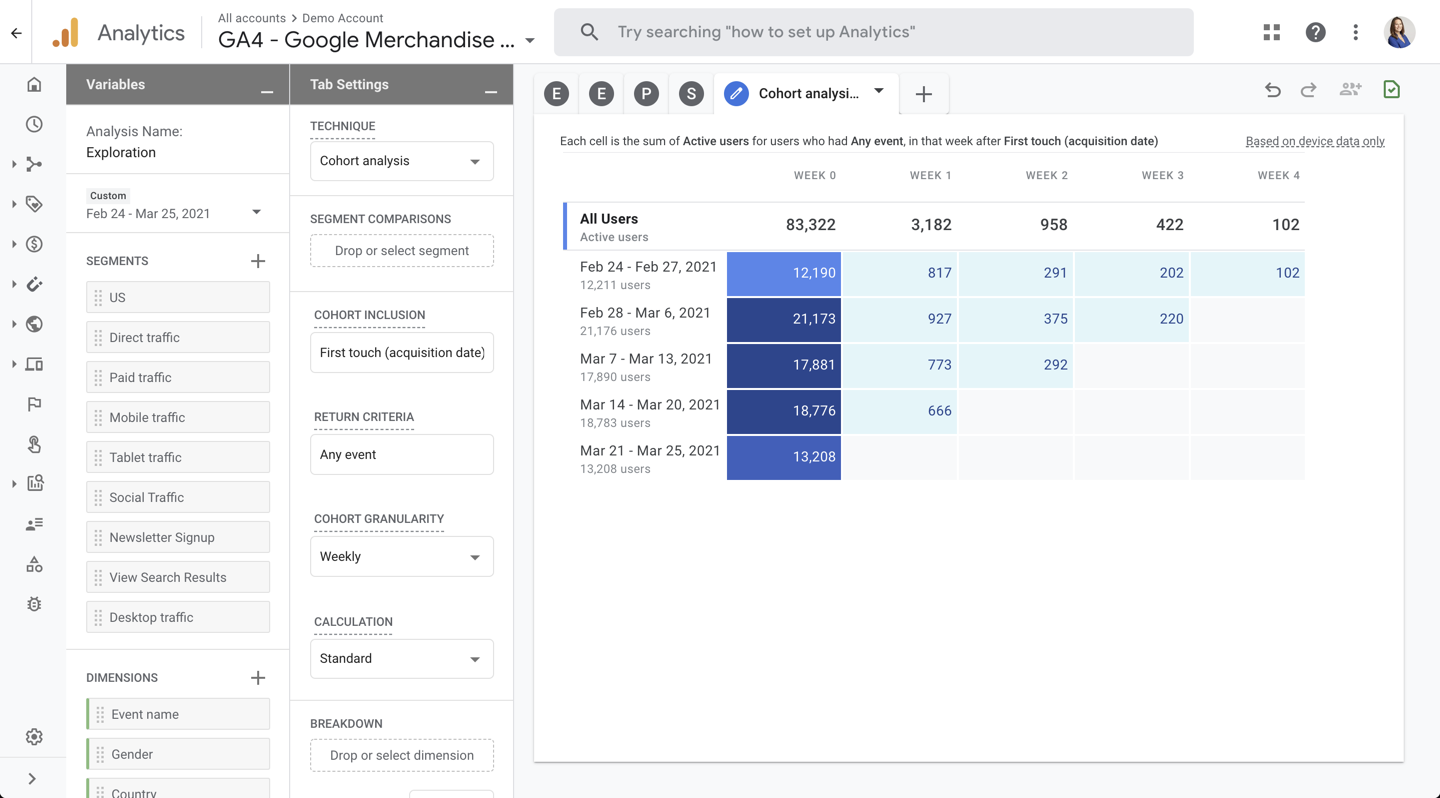The width and height of the screenshot is (1440, 798).
Task: Click the undo arrow icon
Action: pyautogui.click(x=1272, y=90)
